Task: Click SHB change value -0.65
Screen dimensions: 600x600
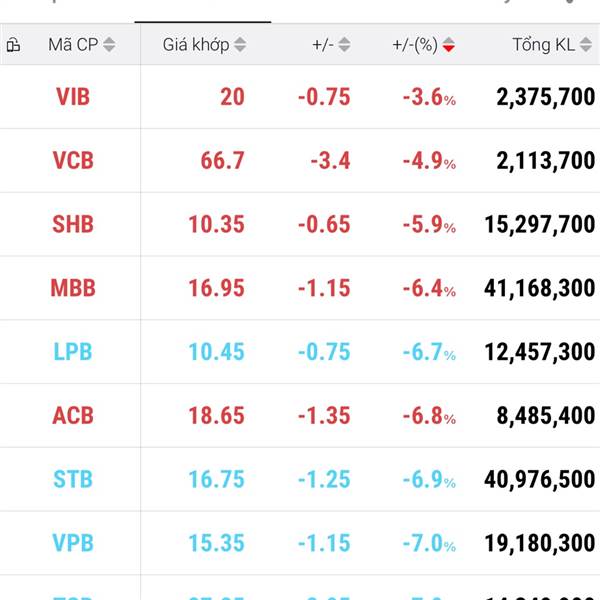Action: click(324, 224)
